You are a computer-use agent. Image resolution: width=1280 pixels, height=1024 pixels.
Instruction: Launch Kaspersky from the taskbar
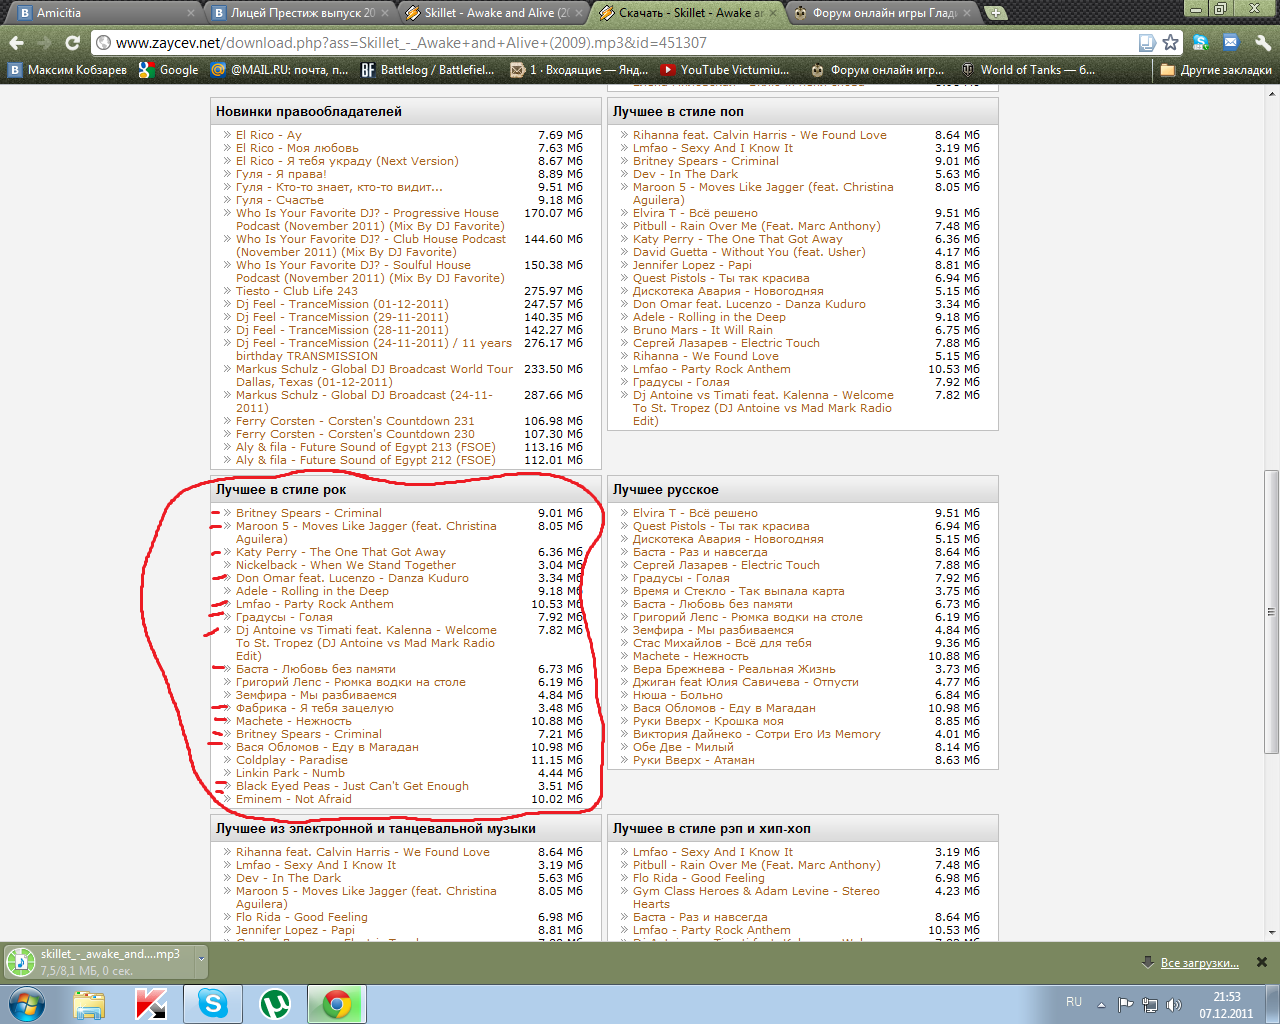click(150, 1003)
